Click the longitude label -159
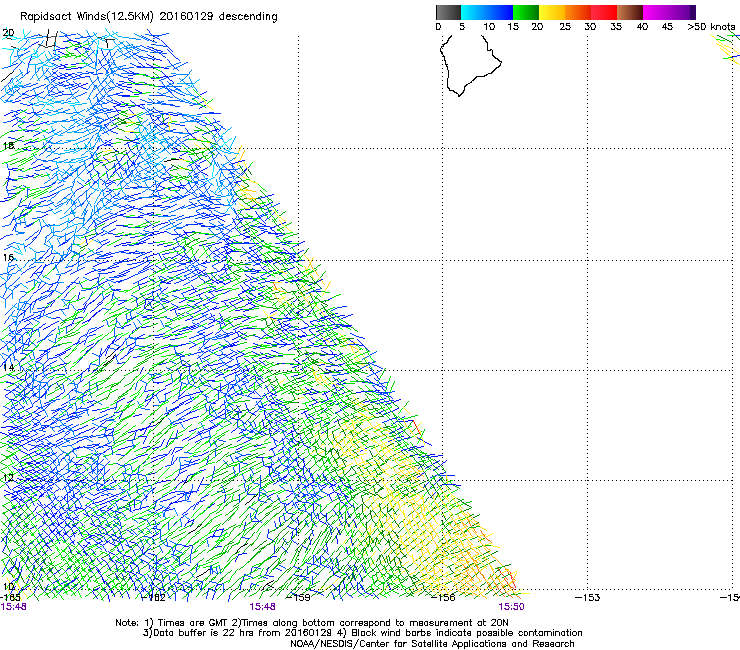This screenshot has width=740, height=650. (299, 598)
